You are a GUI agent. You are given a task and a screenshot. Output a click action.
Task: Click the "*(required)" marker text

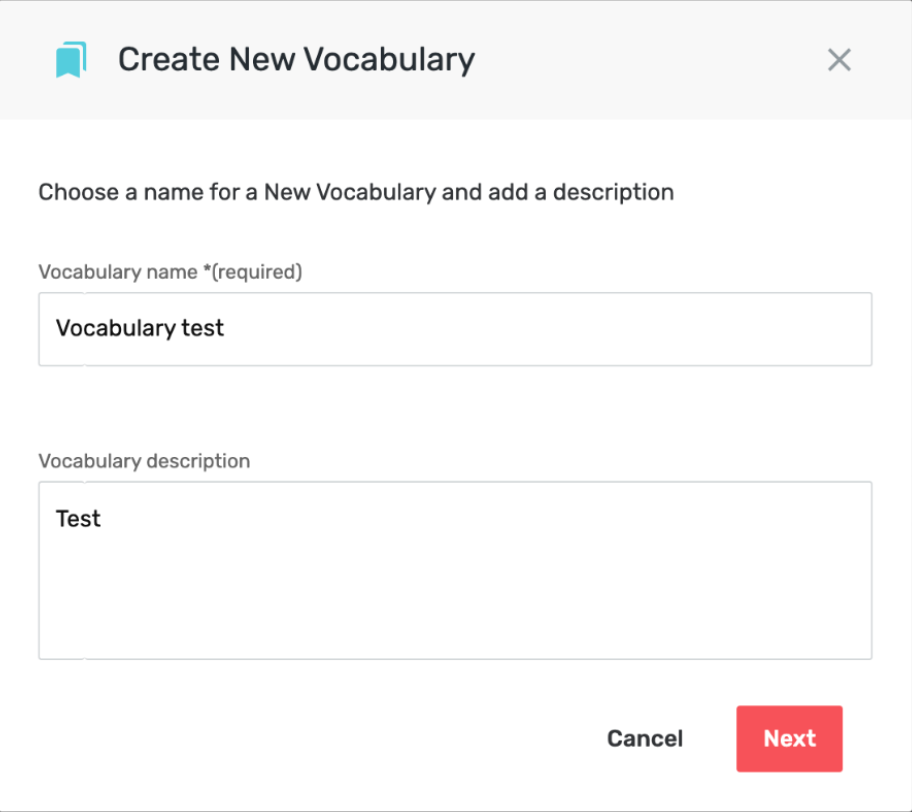(x=252, y=272)
